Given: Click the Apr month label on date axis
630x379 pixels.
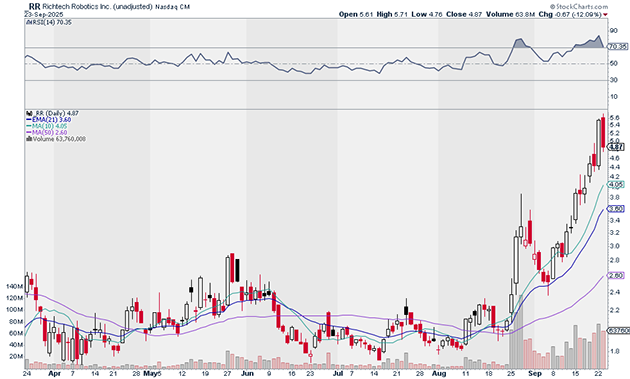Looking at the screenshot, I should pos(54,374).
